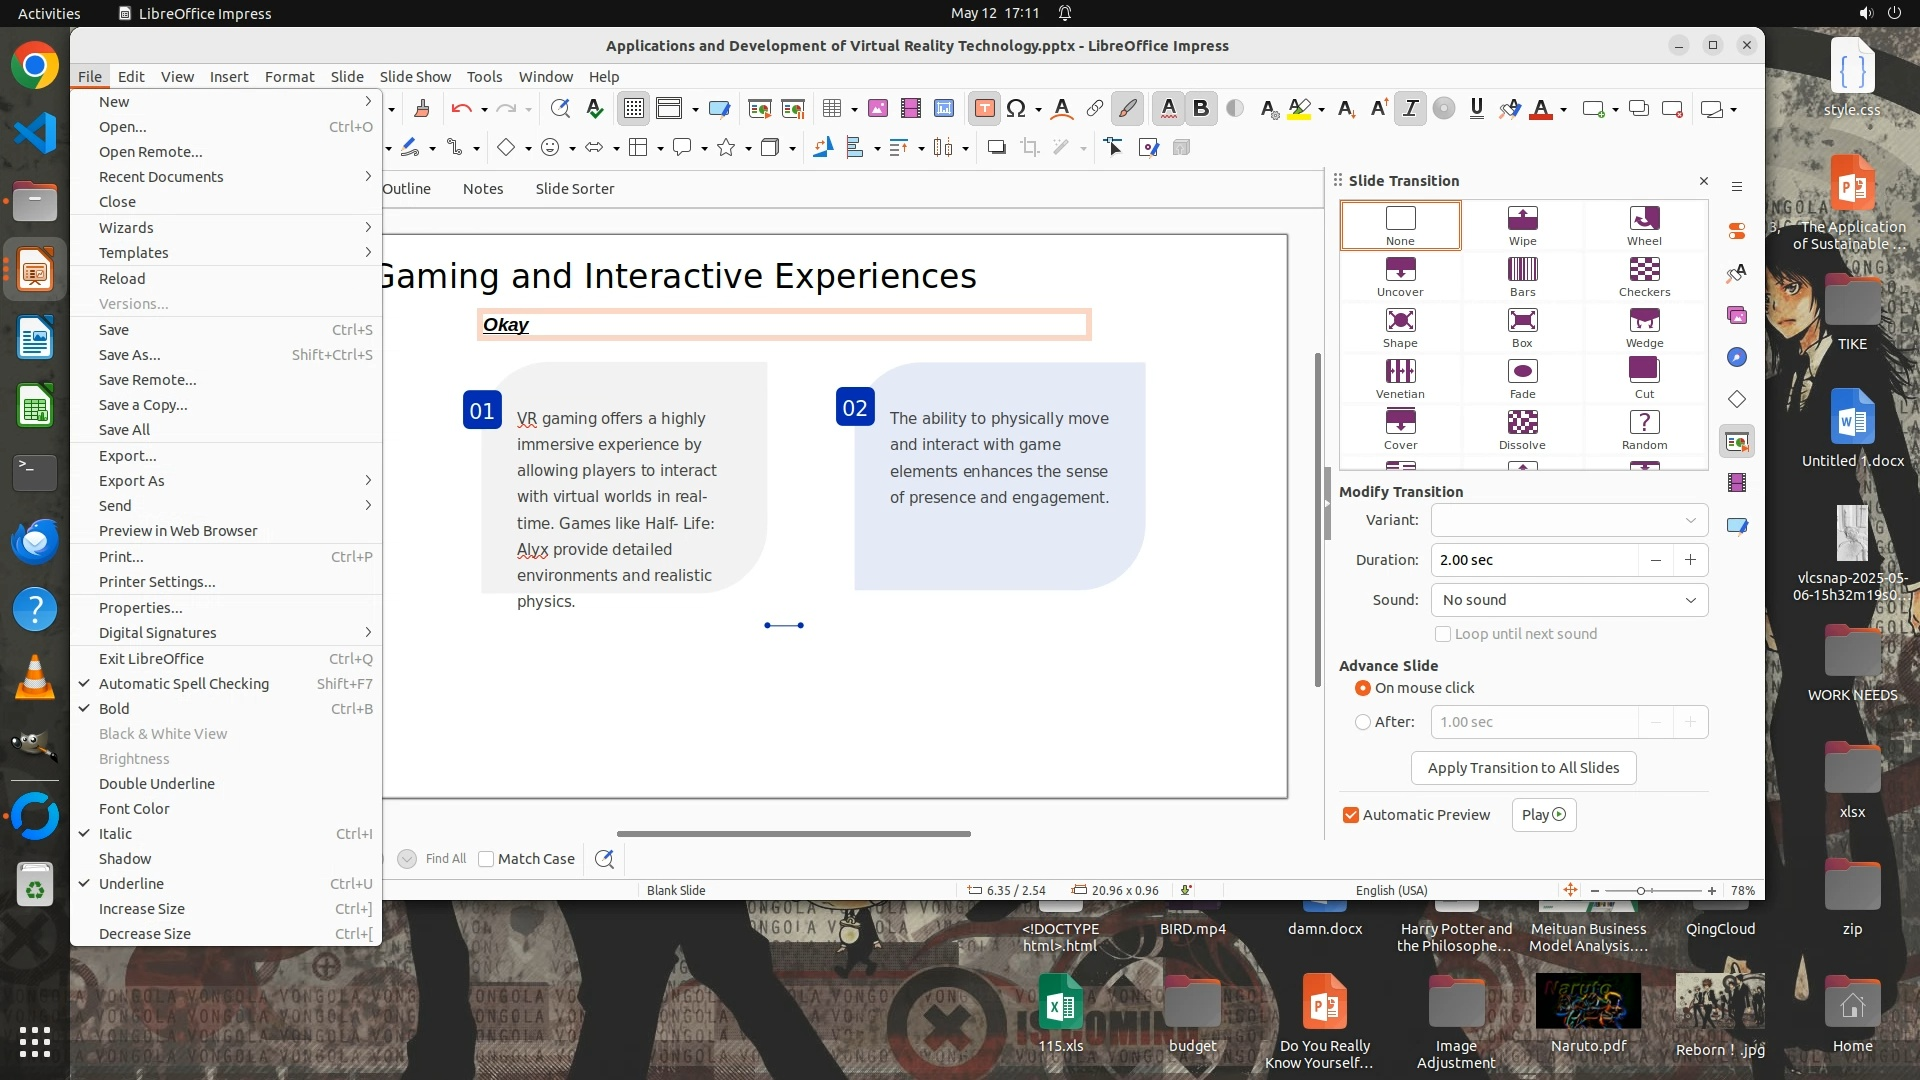Click Apply Transition to All Slides
The width and height of the screenshot is (1920, 1080).
click(1523, 768)
